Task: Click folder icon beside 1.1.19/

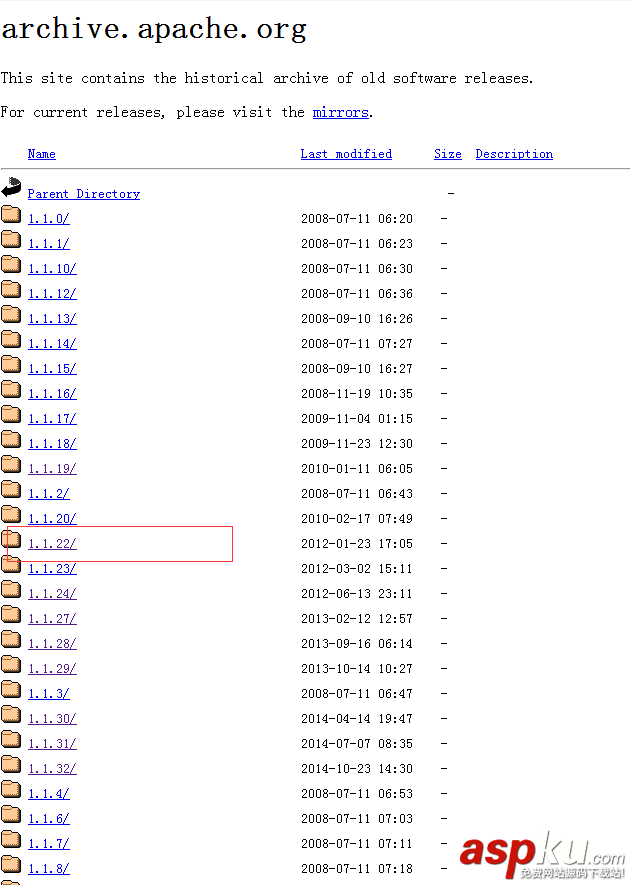Action: (x=11, y=465)
